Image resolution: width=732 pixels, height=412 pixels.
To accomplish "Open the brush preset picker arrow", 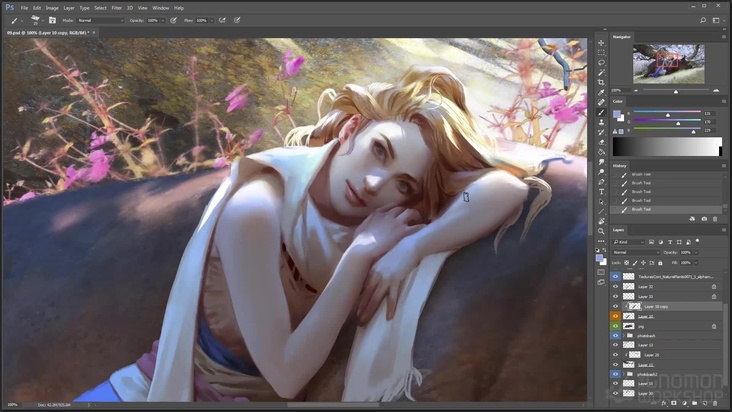I will (x=42, y=21).
